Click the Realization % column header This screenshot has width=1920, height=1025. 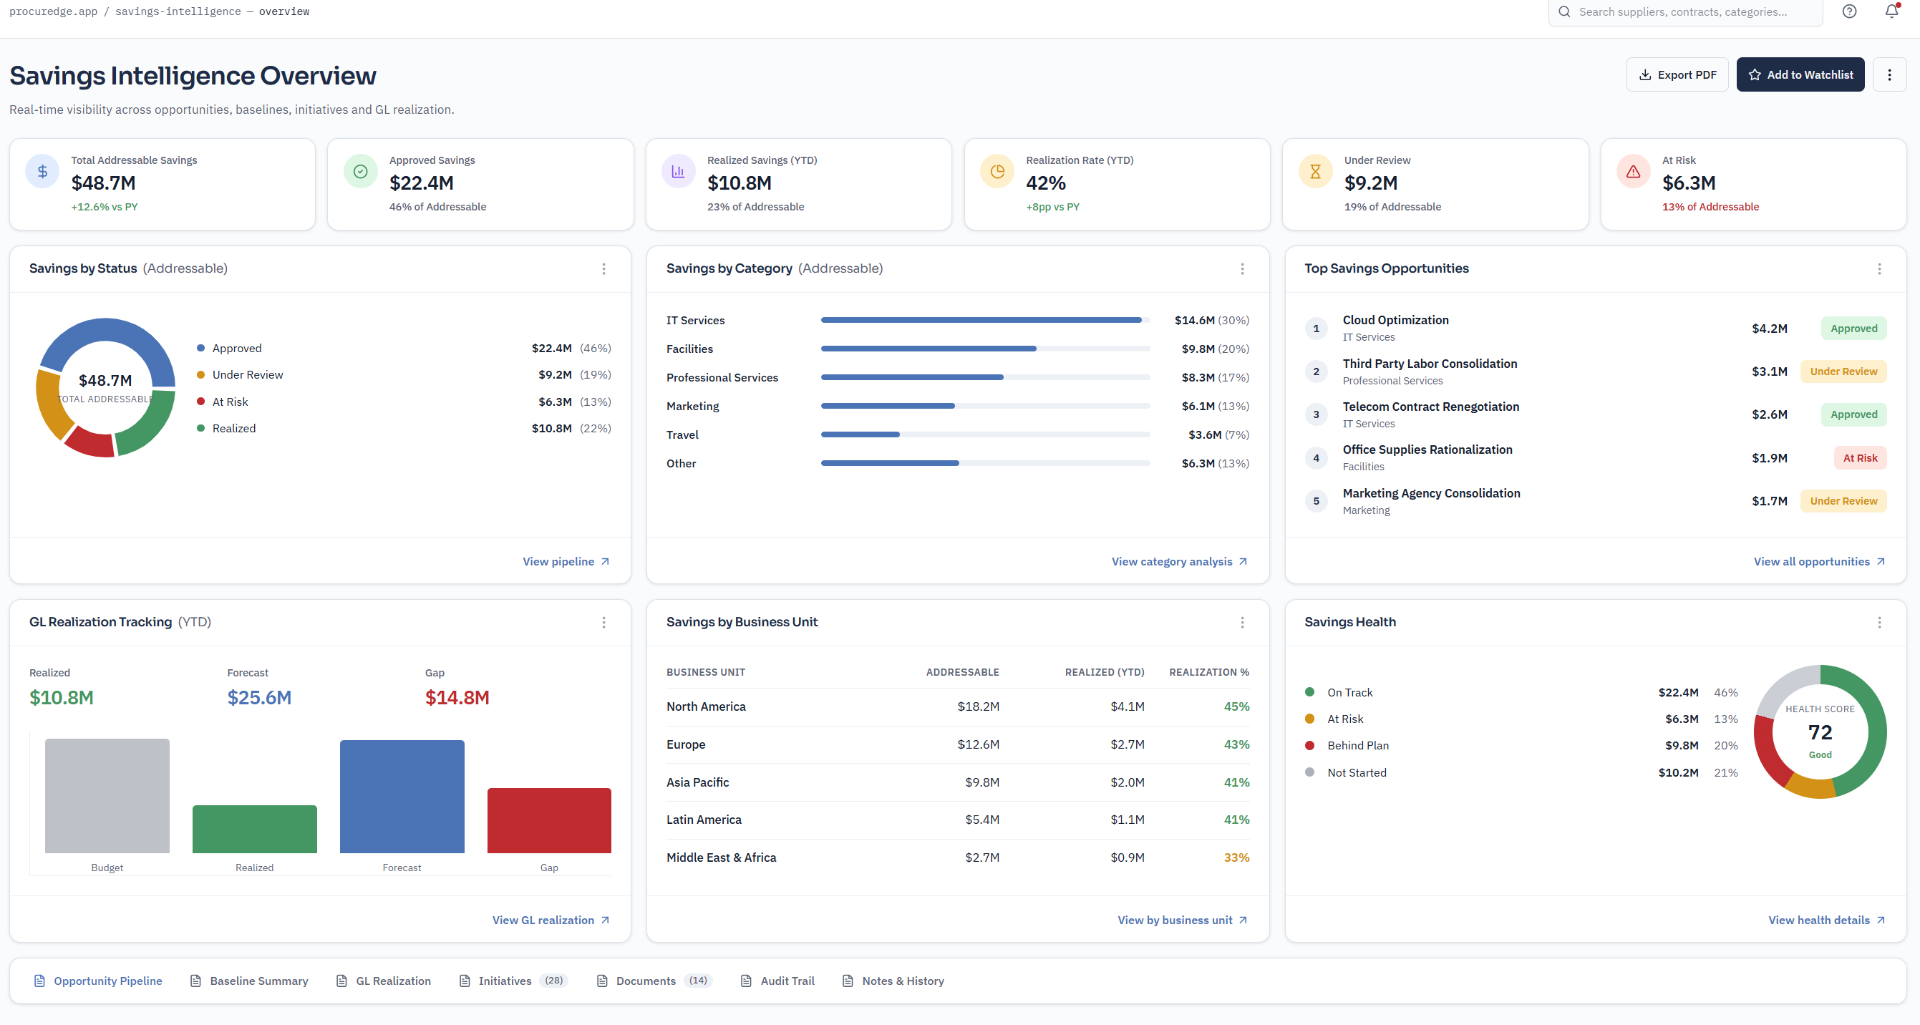(1209, 672)
